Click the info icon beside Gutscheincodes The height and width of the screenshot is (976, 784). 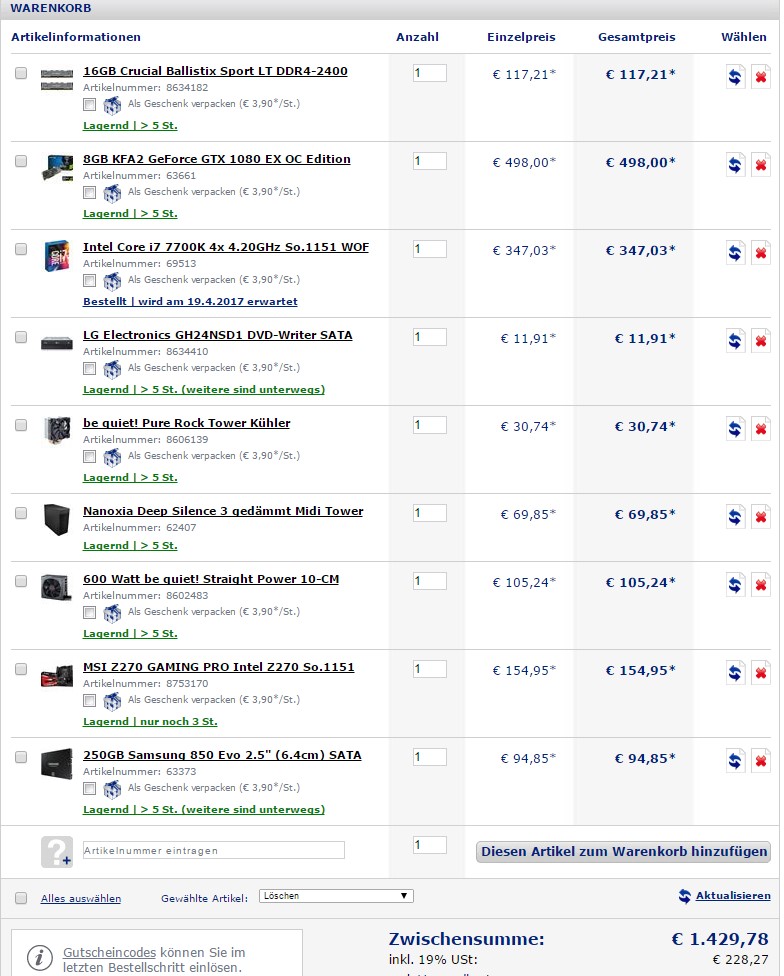click(x=40, y=956)
